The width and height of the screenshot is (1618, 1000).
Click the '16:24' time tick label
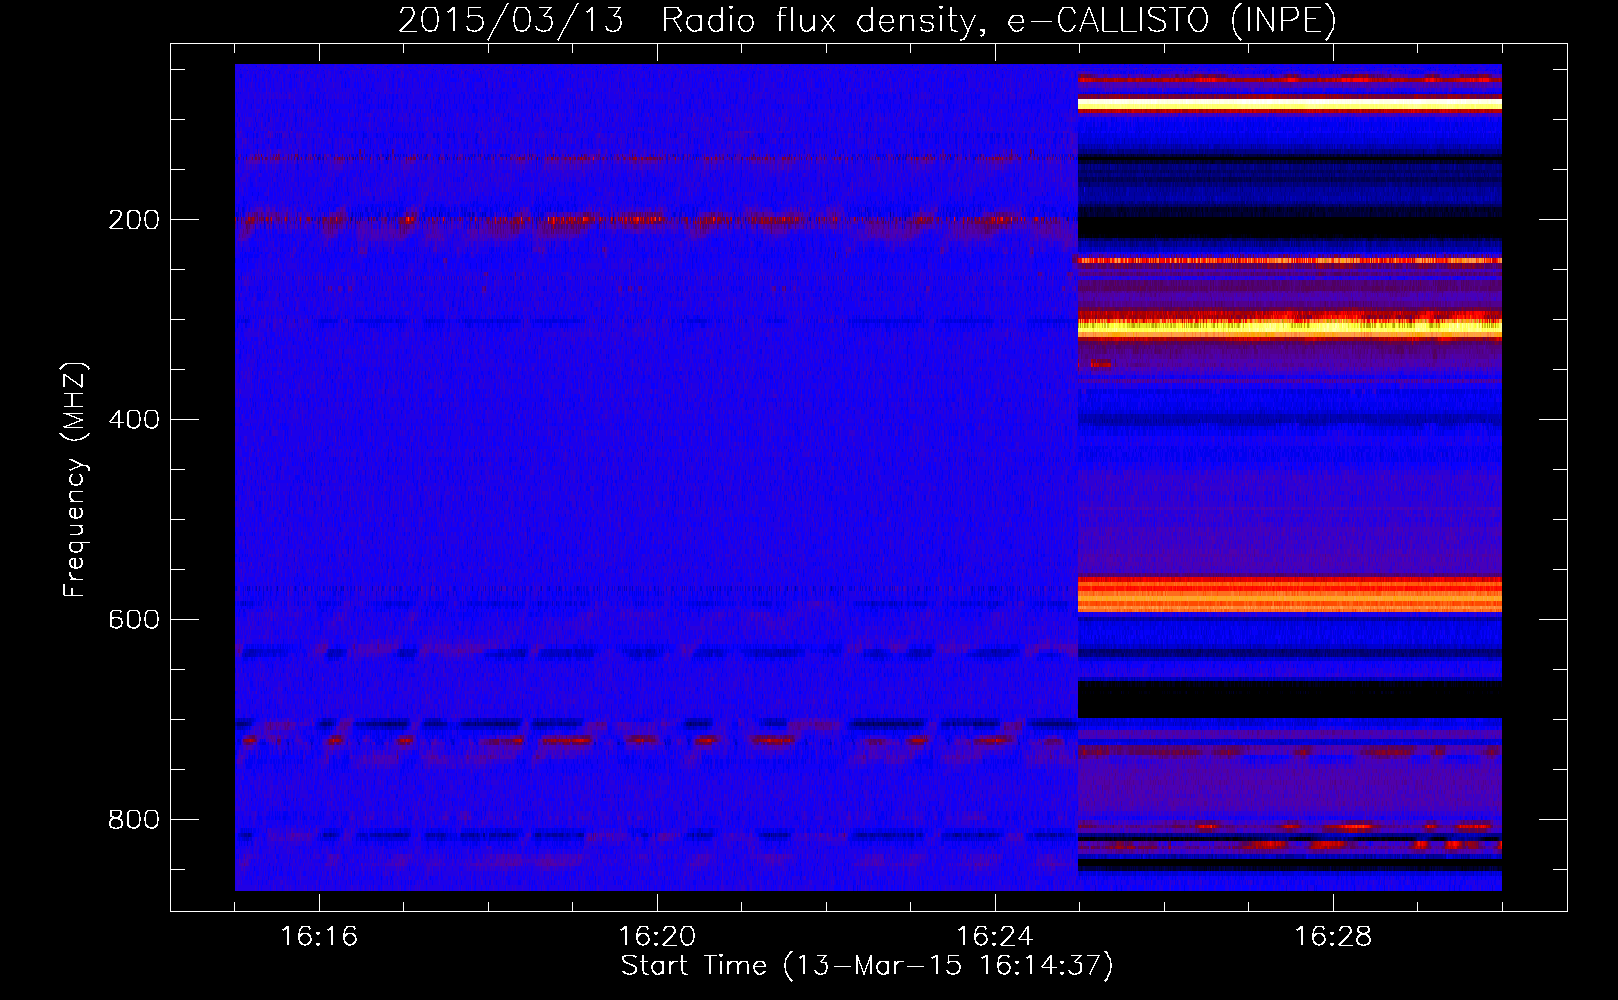pos(995,937)
